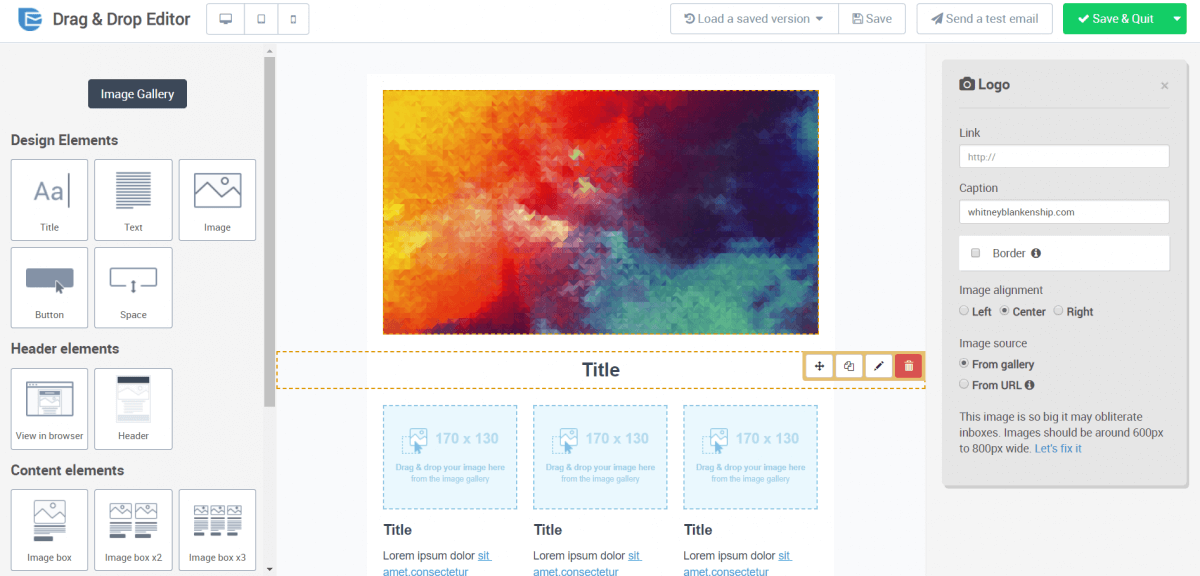
Task: Click the Header elements heading
Action: pyautogui.click(x=65, y=349)
